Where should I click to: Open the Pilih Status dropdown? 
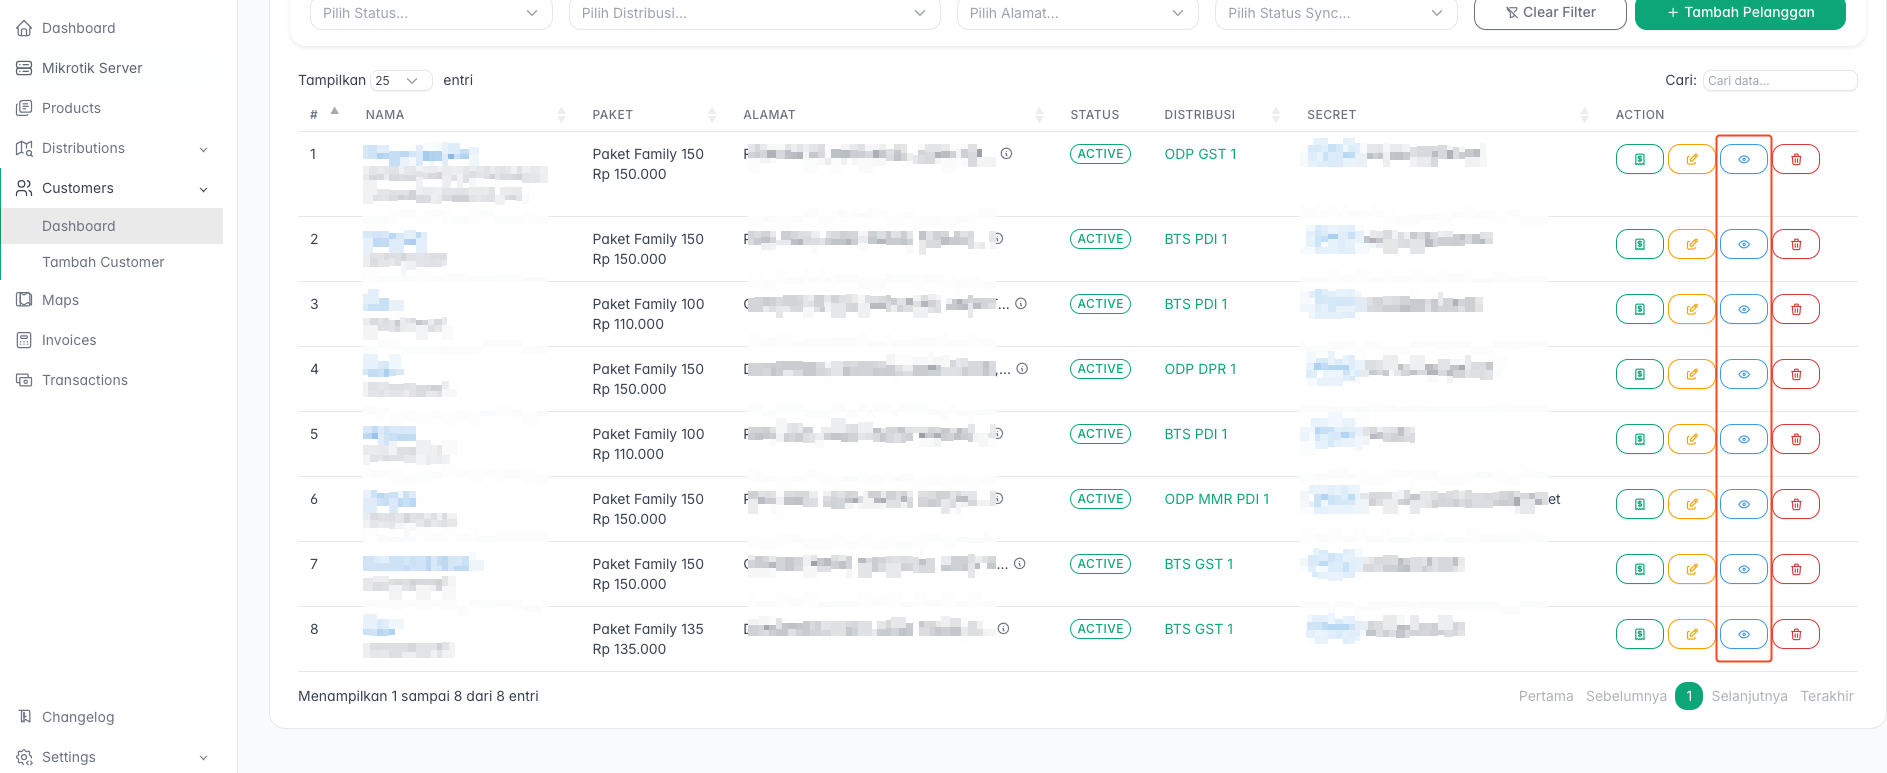click(430, 14)
